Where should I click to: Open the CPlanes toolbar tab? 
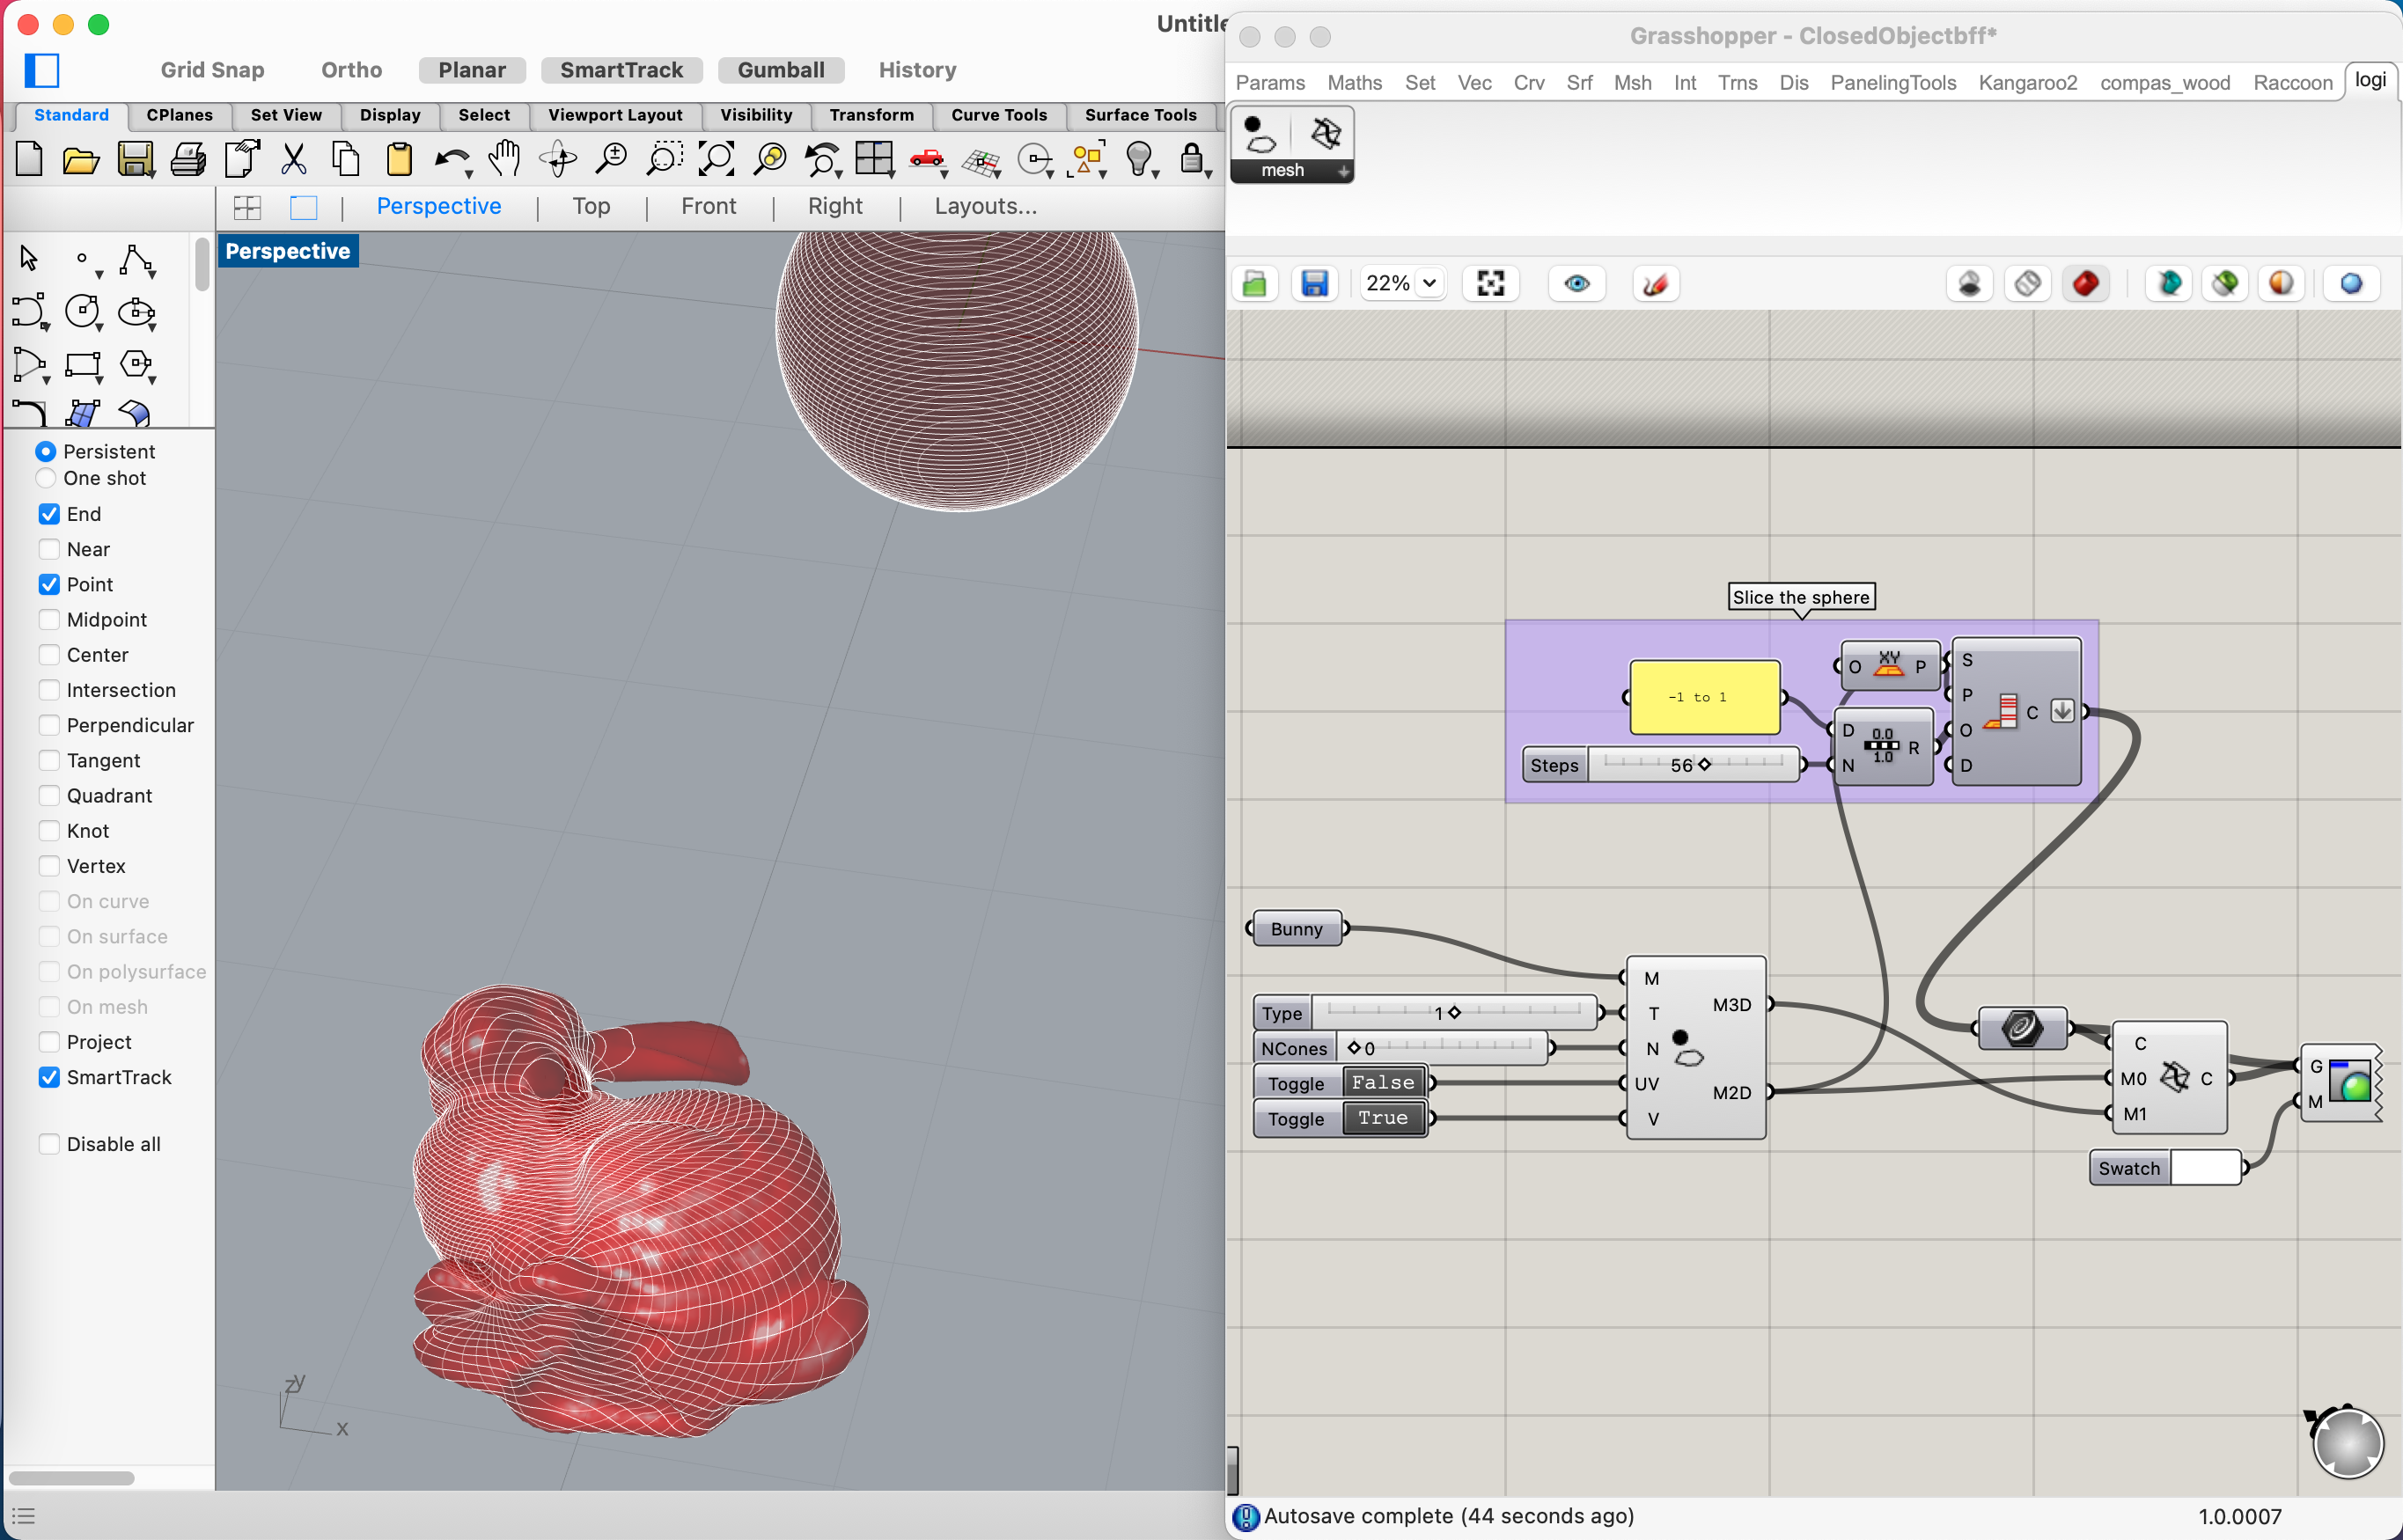coord(179,115)
